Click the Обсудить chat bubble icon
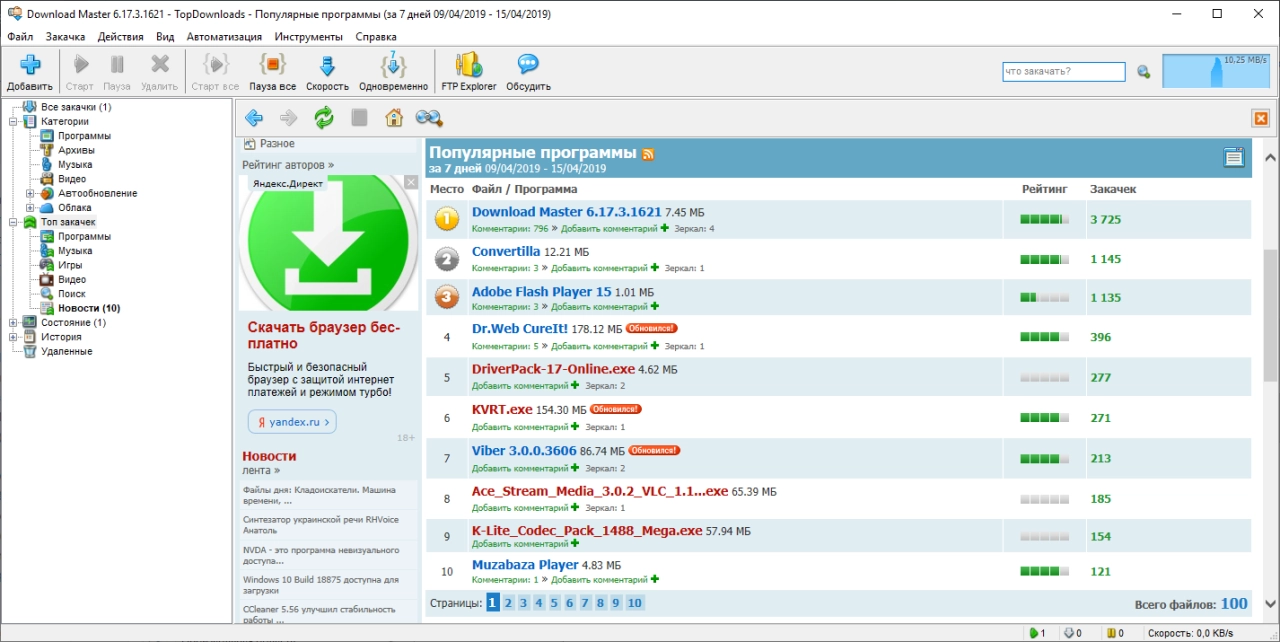The width and height of the screenshot is (1280, 642). pos(528,65)
